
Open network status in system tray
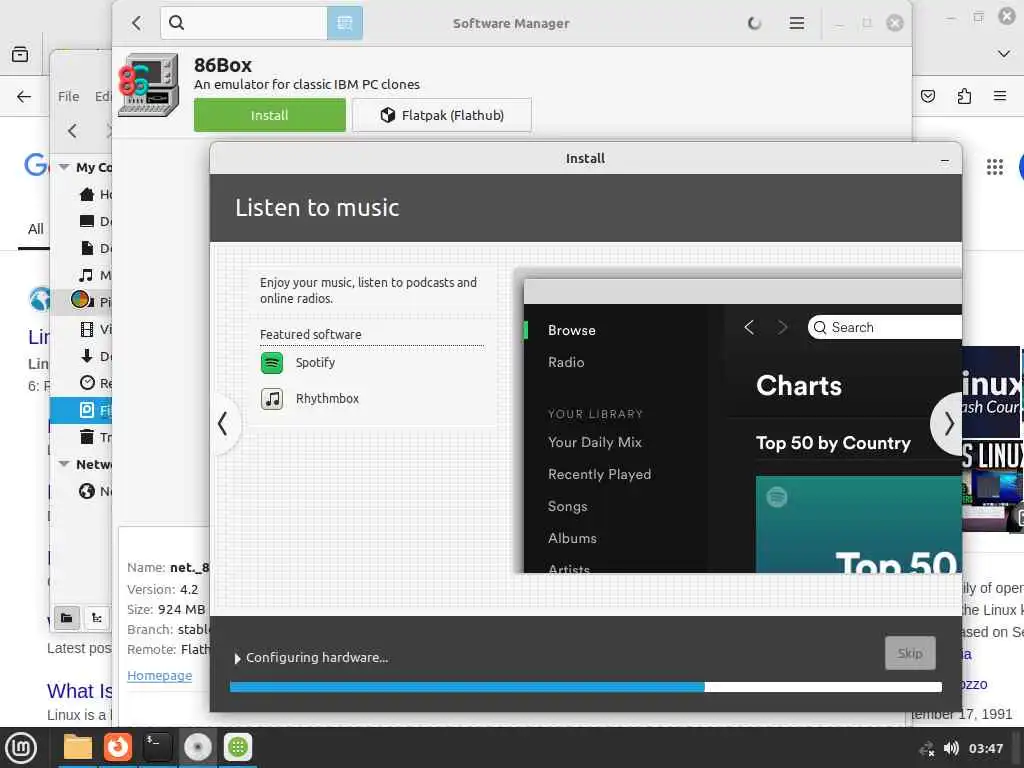(x=926, y=748)
